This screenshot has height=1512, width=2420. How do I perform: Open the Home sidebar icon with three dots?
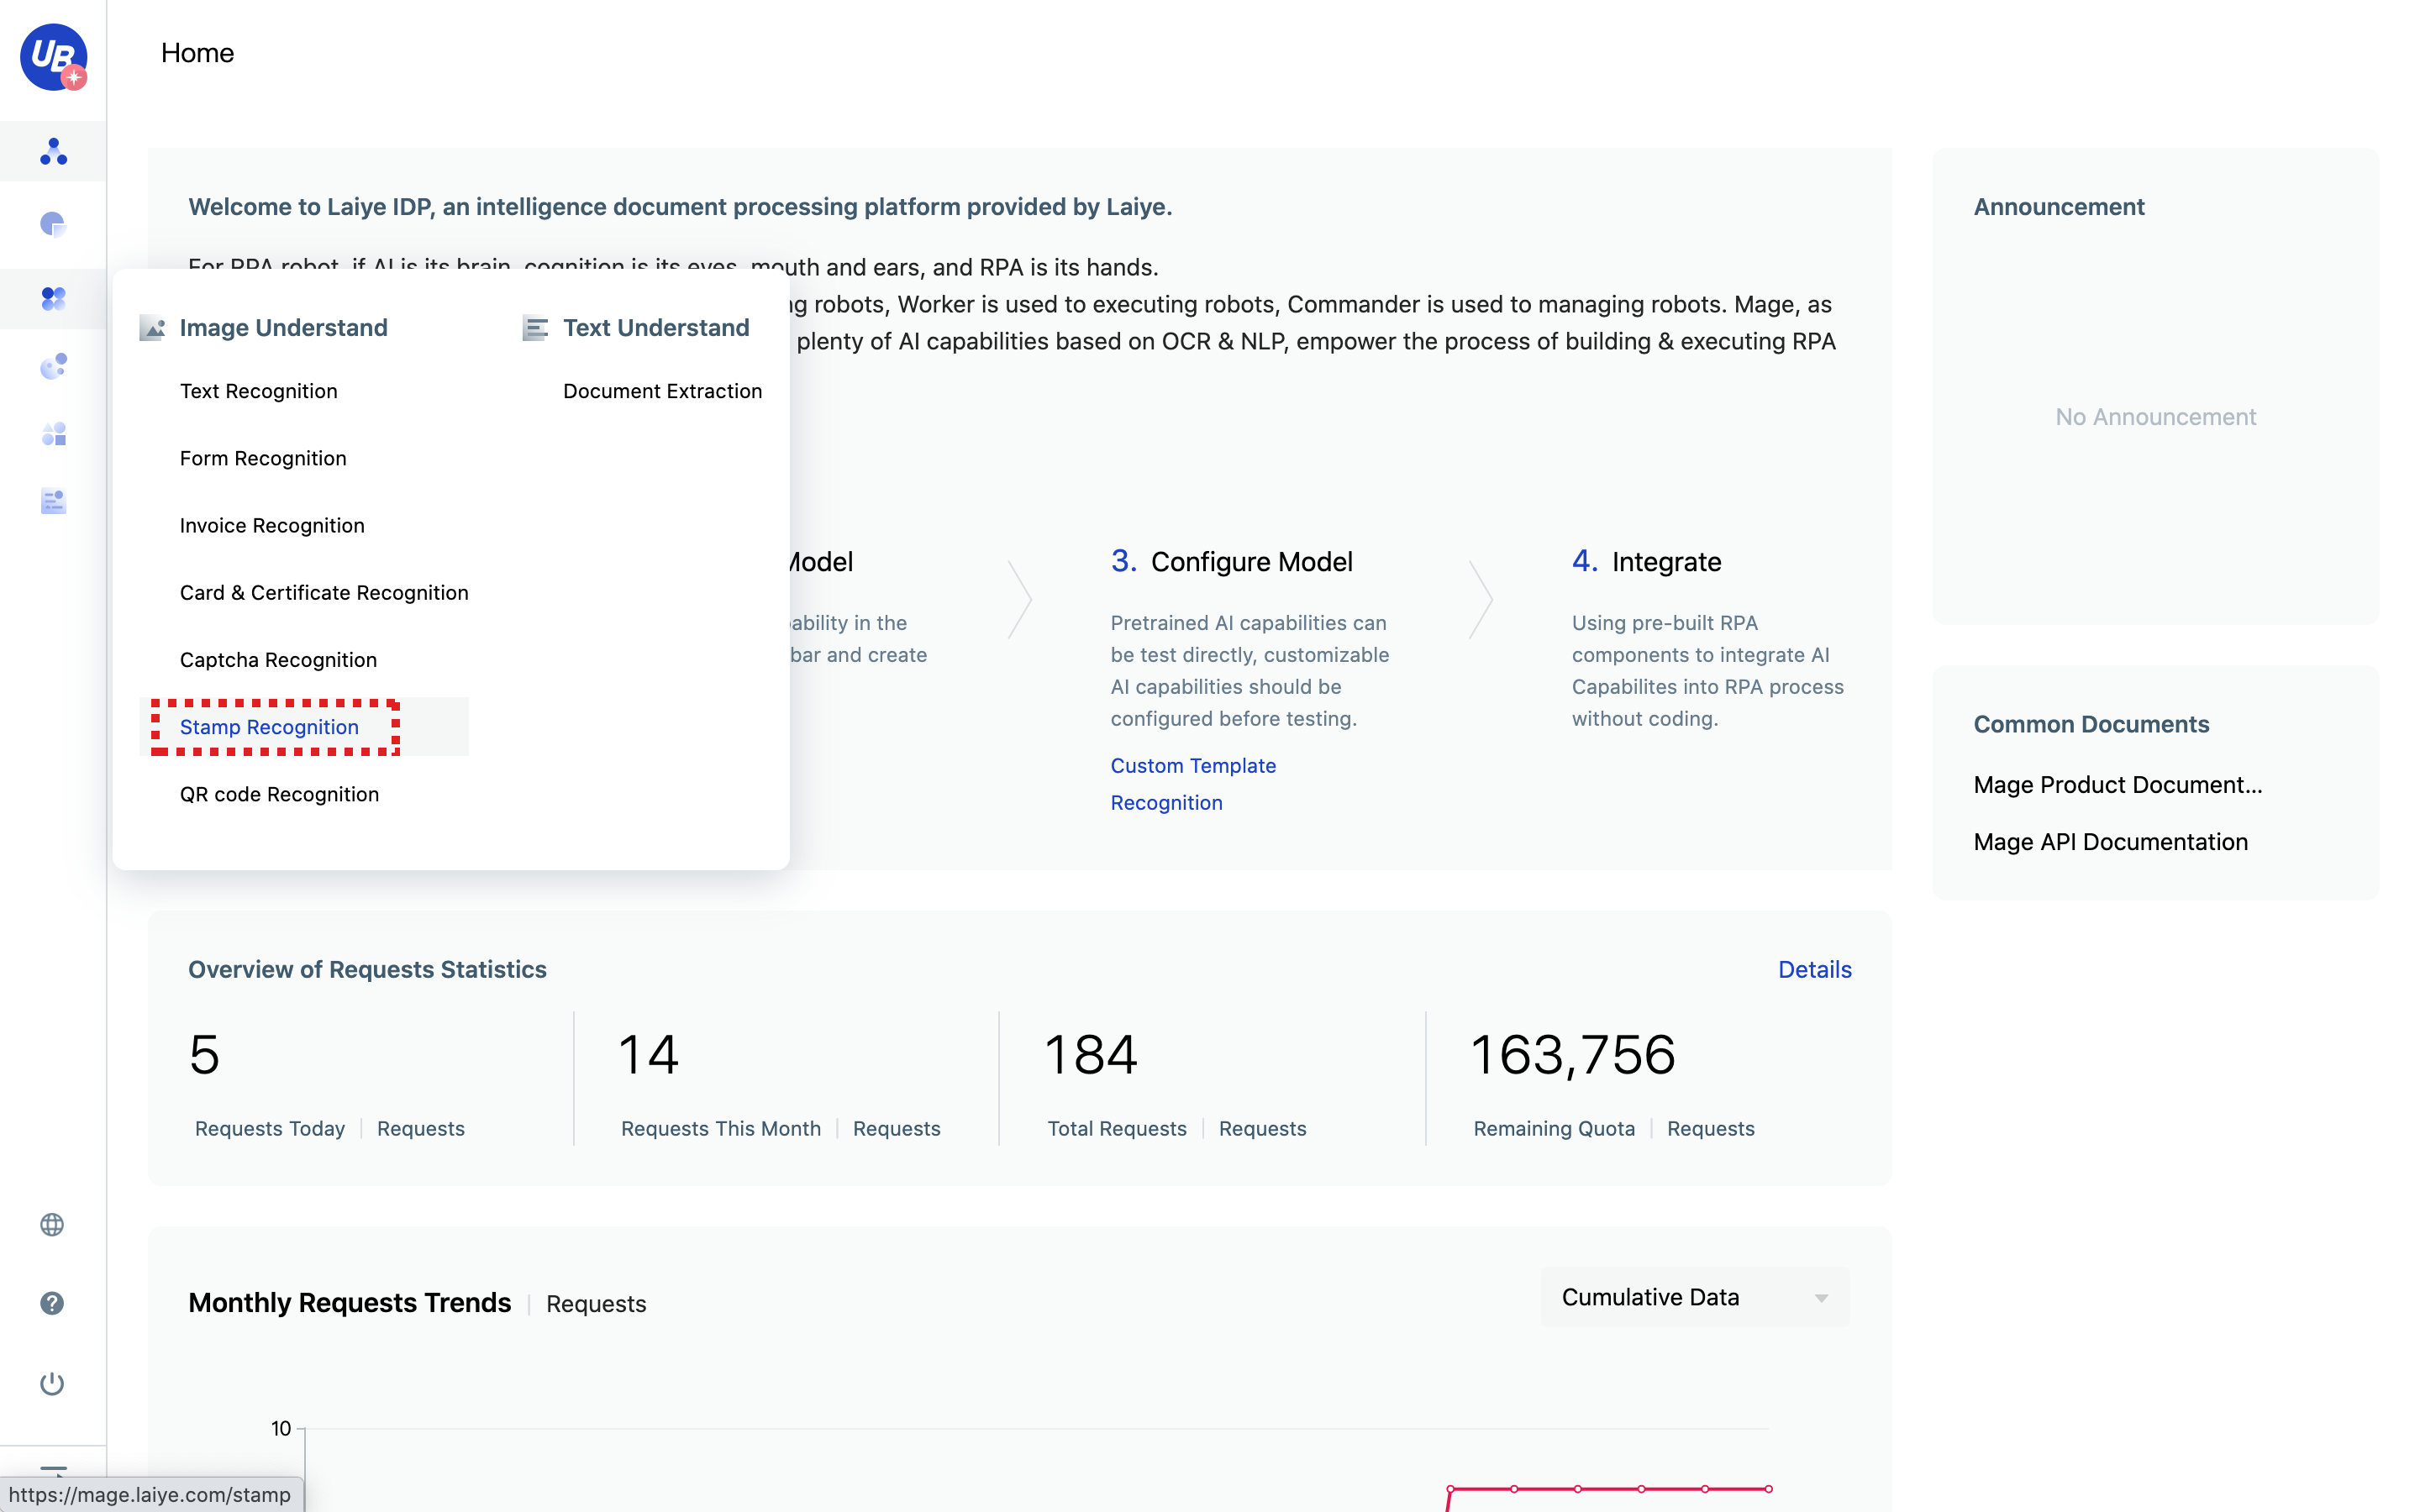pyautogui.click(x=53, y=151)
